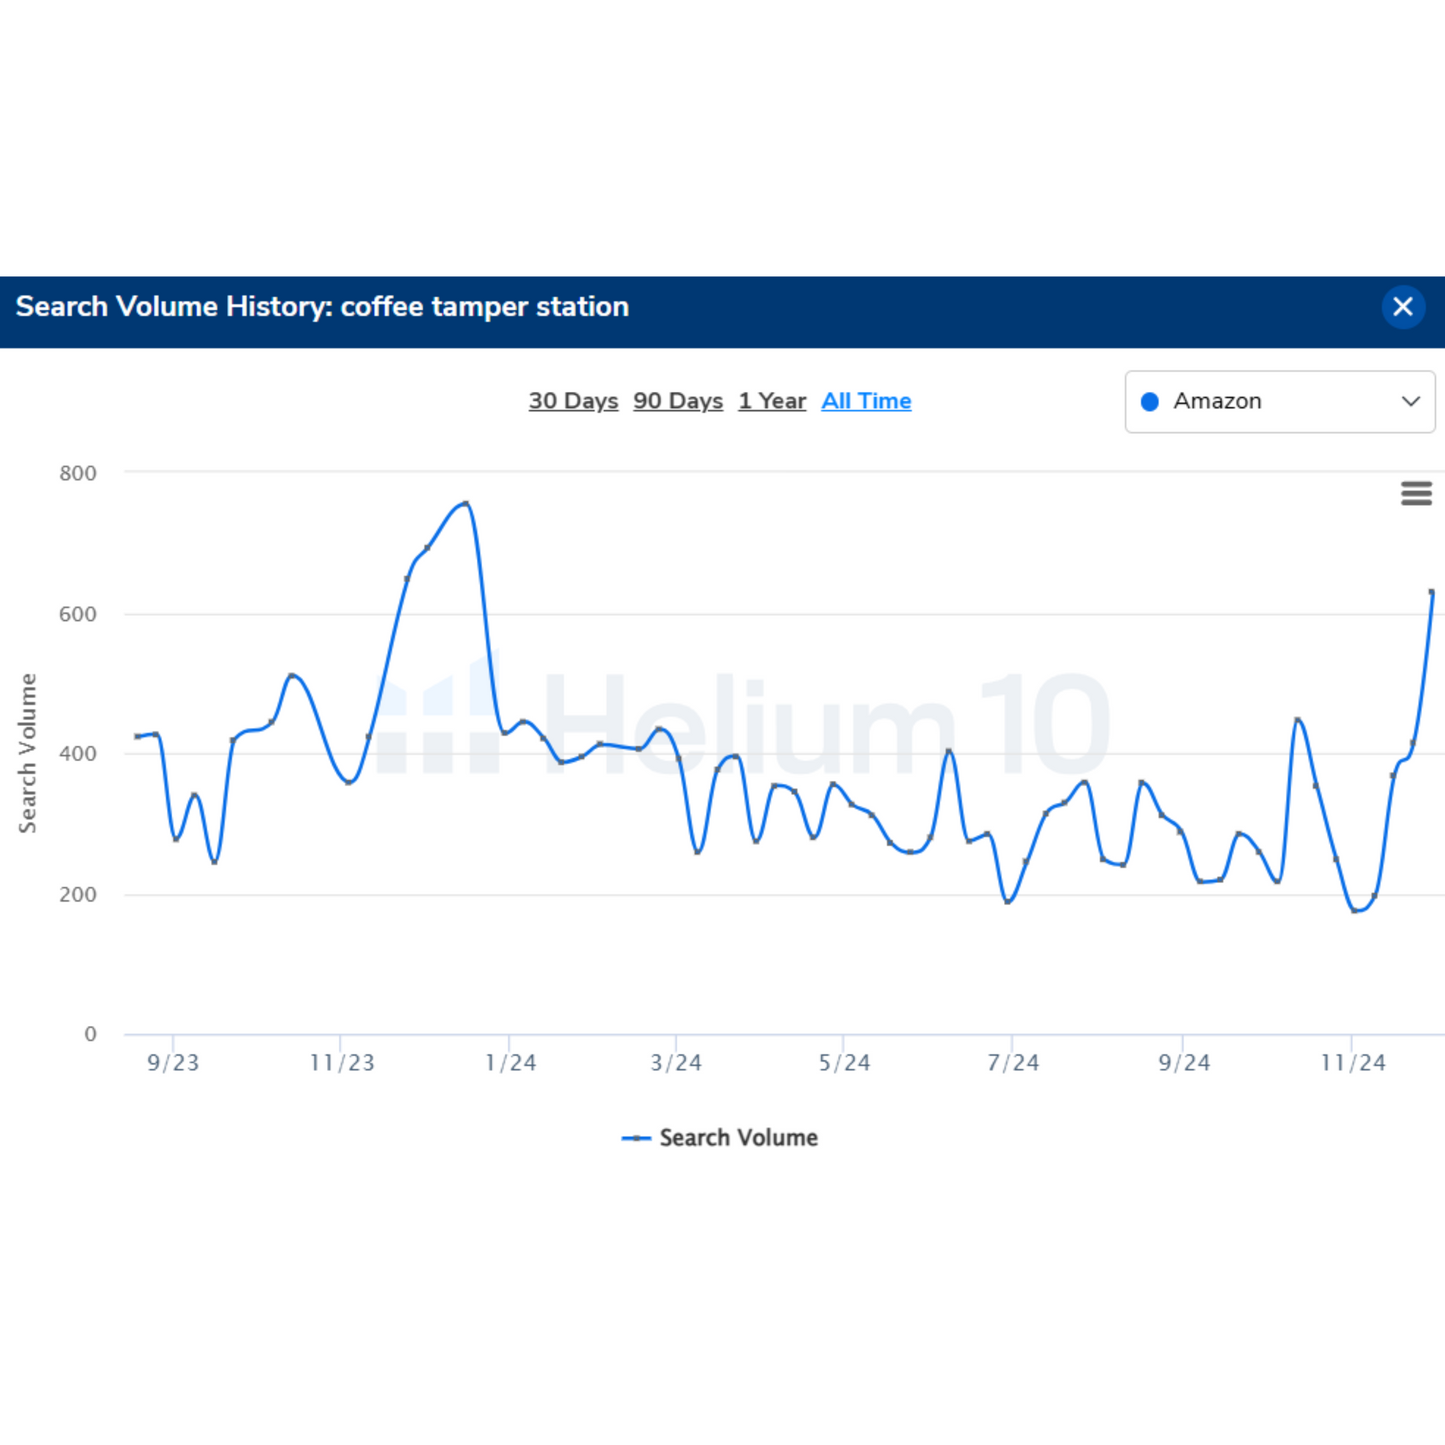Image resolution: width=1445 pixels, height=1445 pixels.
Task: Close the Search Volume History dialog
Action: (1402, 307)
